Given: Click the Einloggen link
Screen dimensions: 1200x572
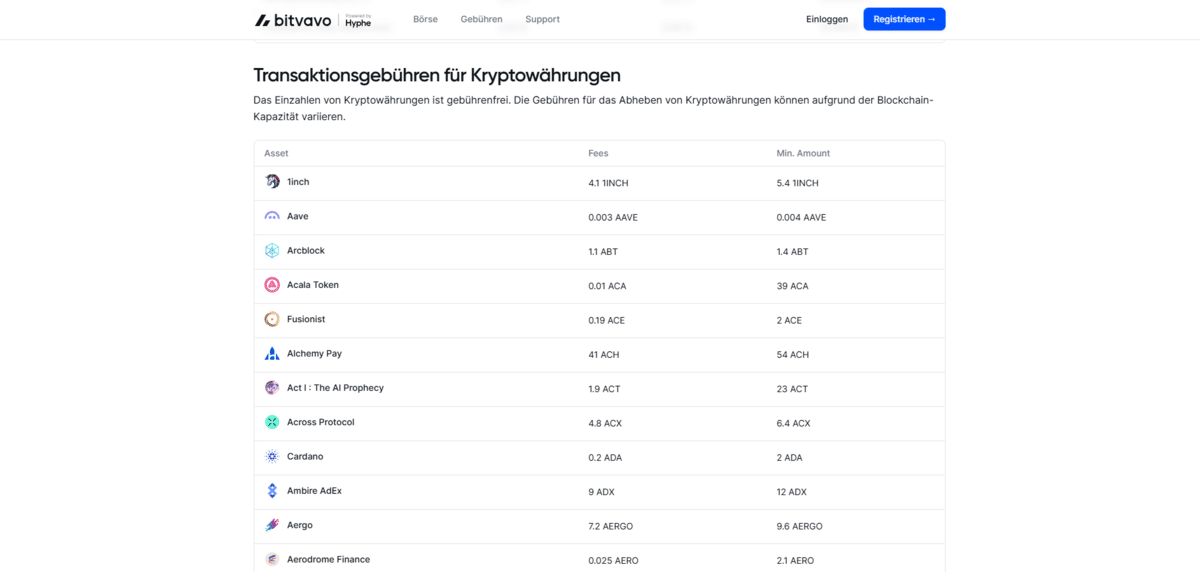Looking at the screenshot, I should coord(827,19).
